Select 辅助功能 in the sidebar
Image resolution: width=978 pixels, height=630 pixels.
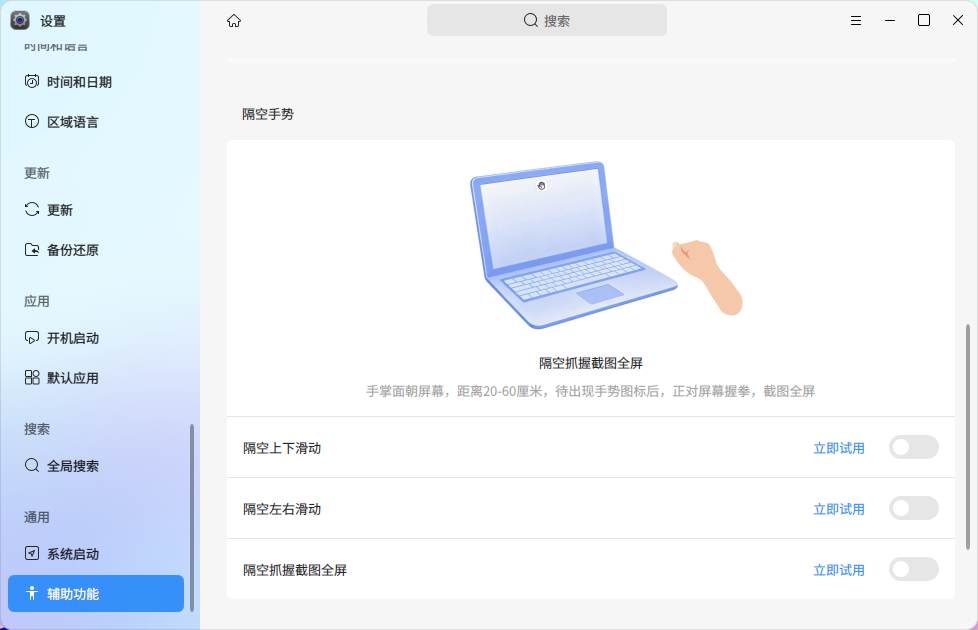click(x=96, y=594)
